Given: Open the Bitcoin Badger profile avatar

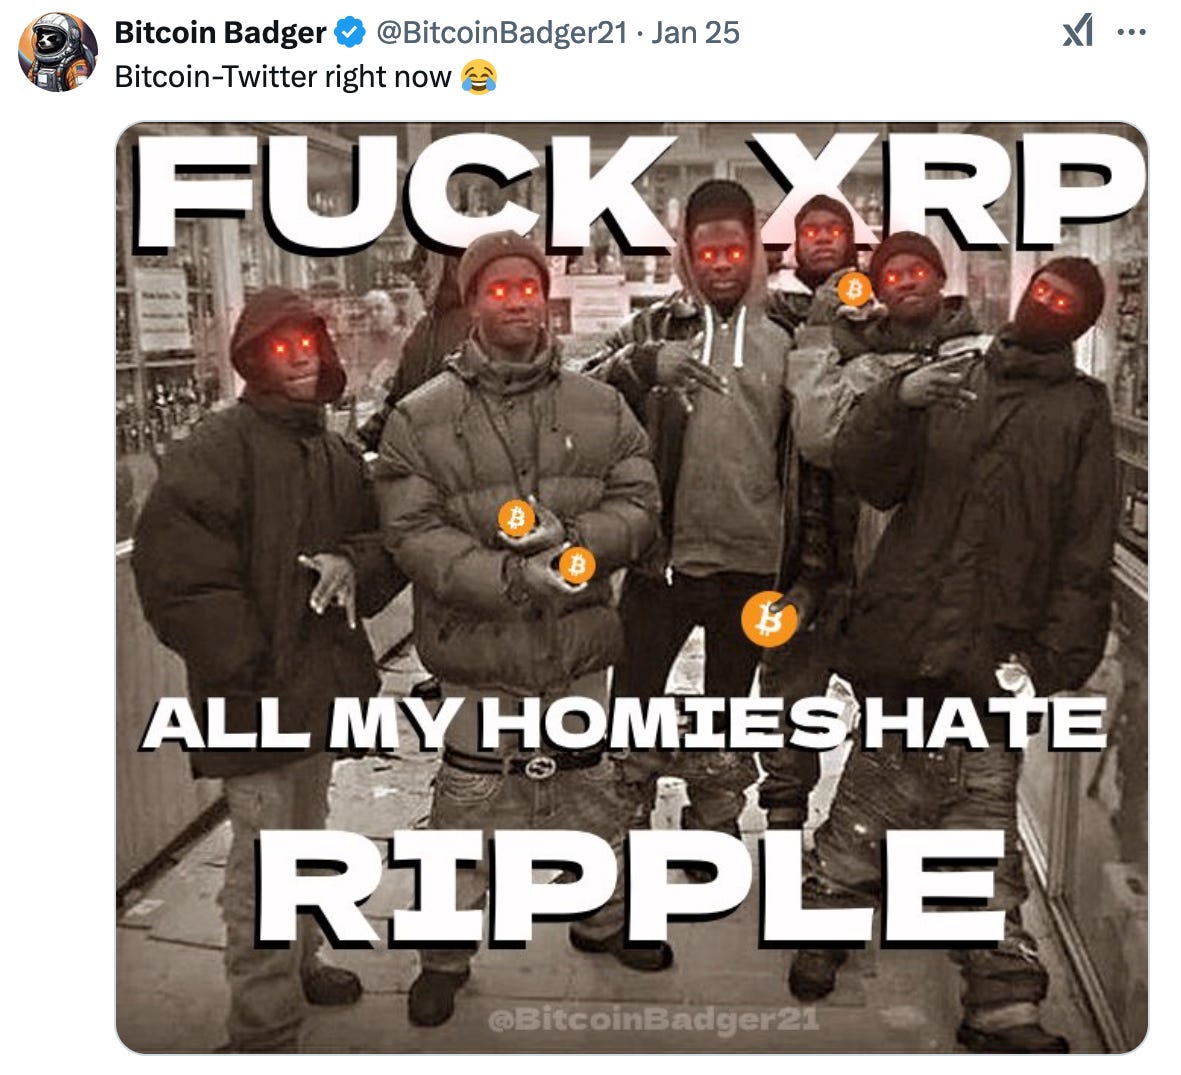Looking at the screenshot, I should tap(58, 52).
